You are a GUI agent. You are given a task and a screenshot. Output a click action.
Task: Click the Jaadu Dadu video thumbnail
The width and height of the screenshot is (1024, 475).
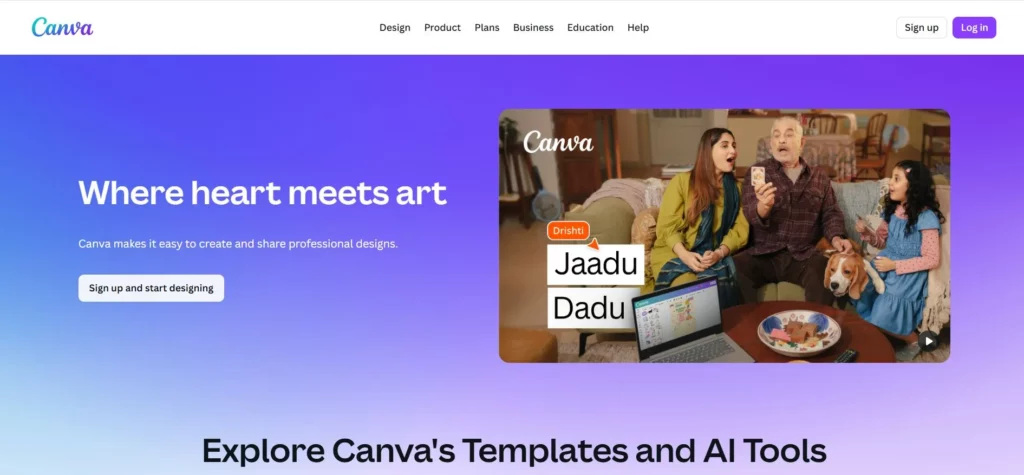[724, 235]
